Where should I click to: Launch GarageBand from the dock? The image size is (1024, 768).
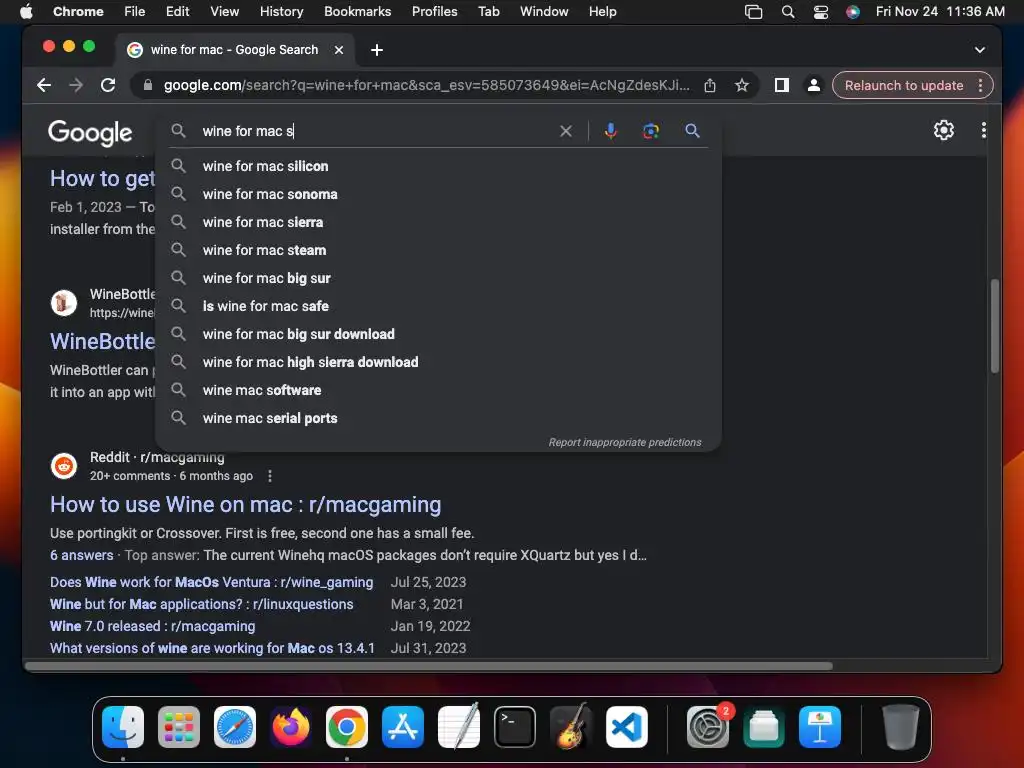click(x=571, y=726)
